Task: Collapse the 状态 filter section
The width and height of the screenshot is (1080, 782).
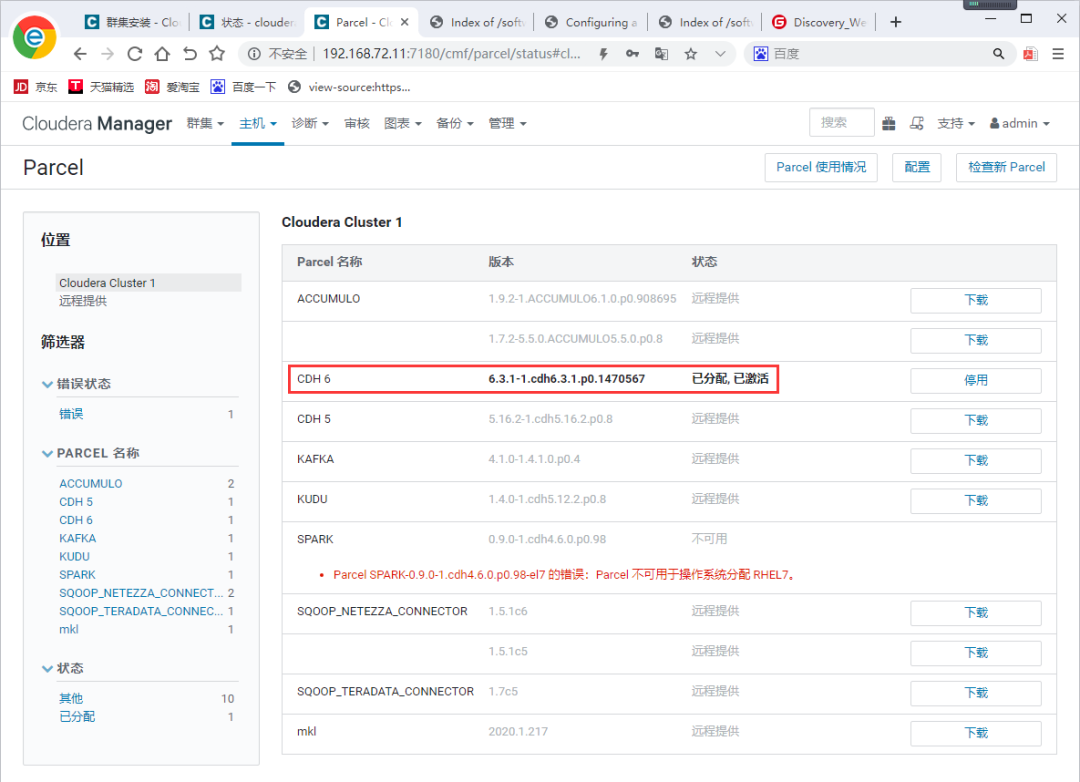Action: (x=63, y=668)
